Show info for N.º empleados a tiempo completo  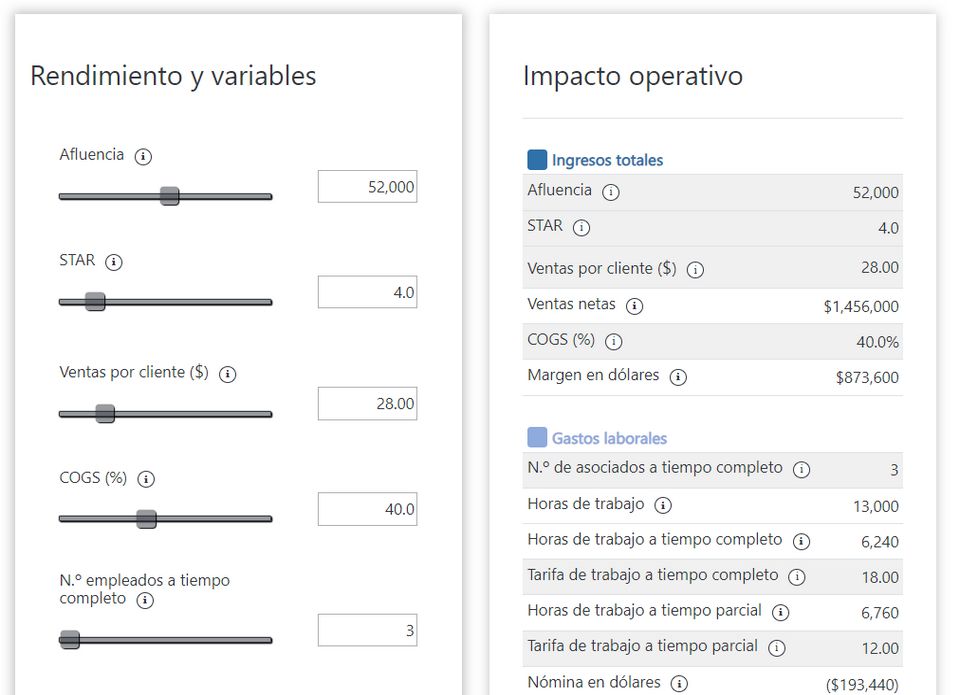point(144,600)
